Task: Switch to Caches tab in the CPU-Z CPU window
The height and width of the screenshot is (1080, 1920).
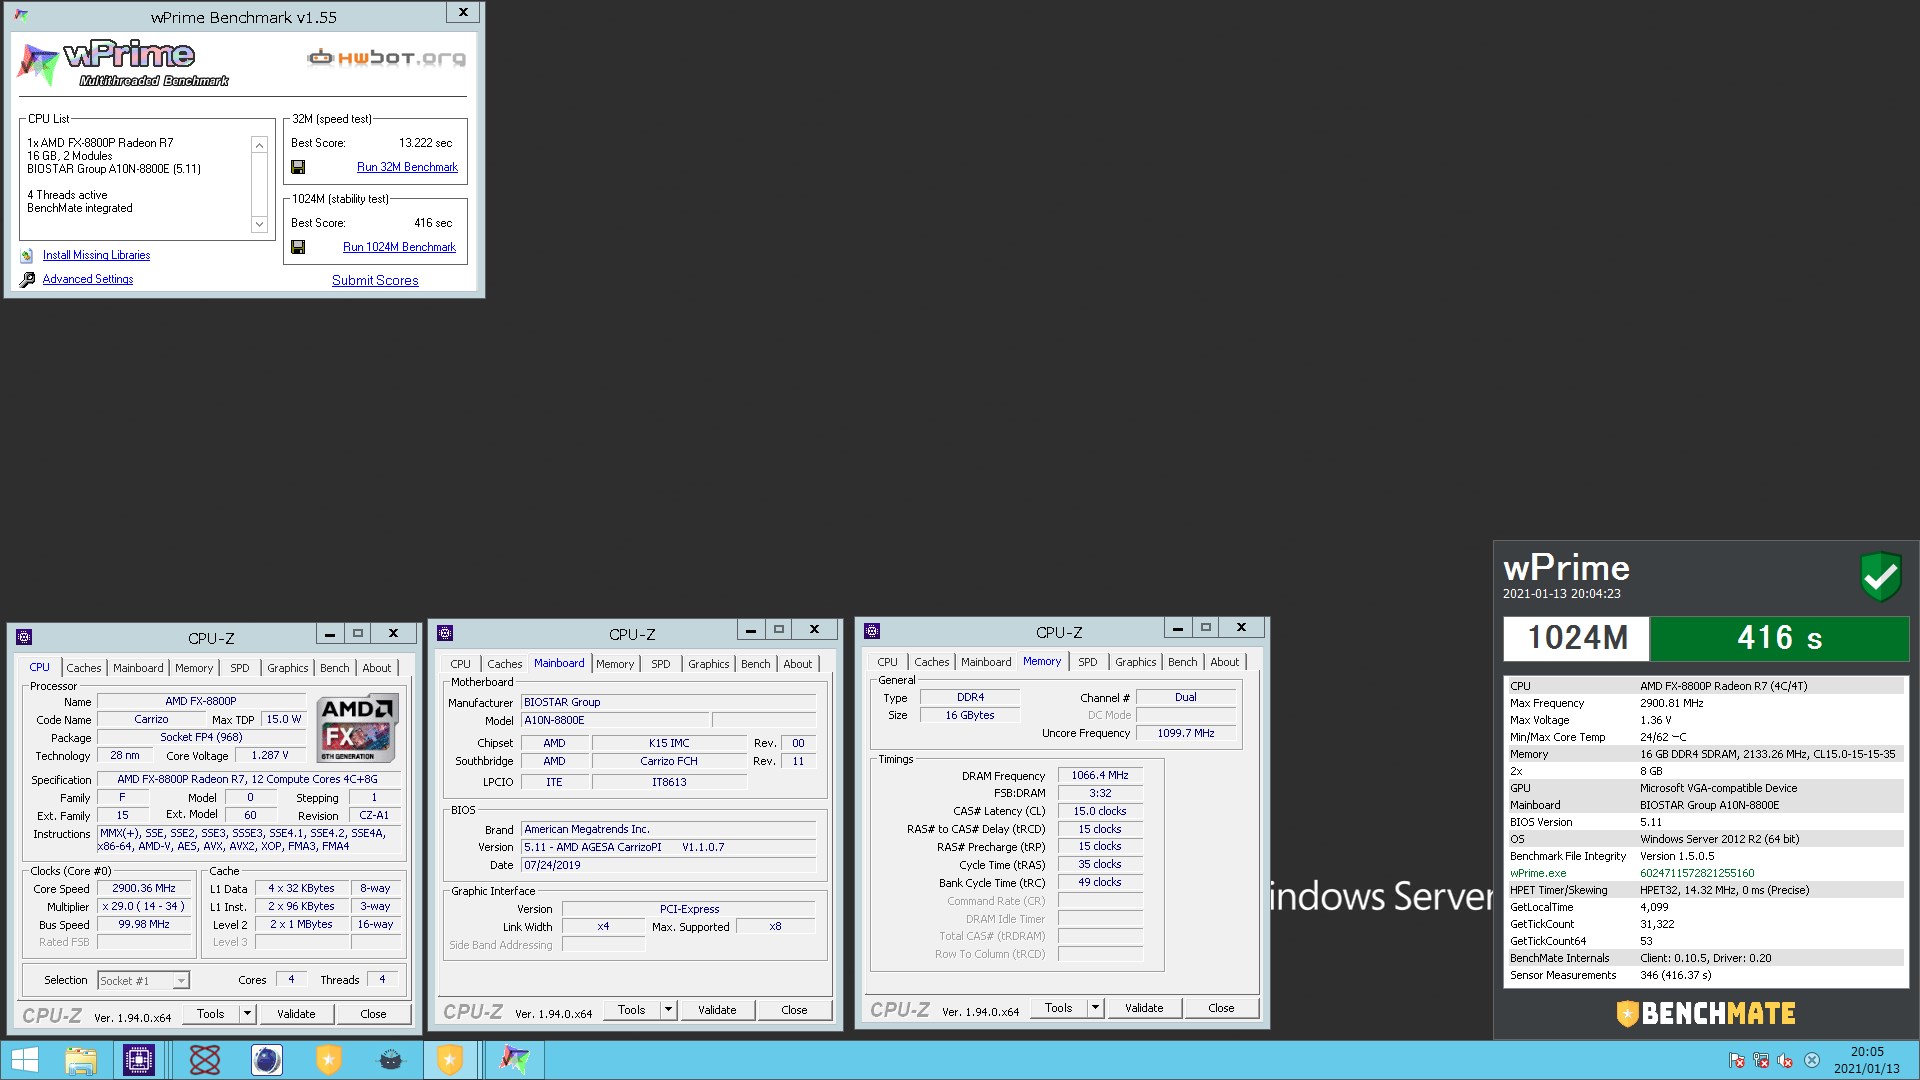Action: point(84,668)
